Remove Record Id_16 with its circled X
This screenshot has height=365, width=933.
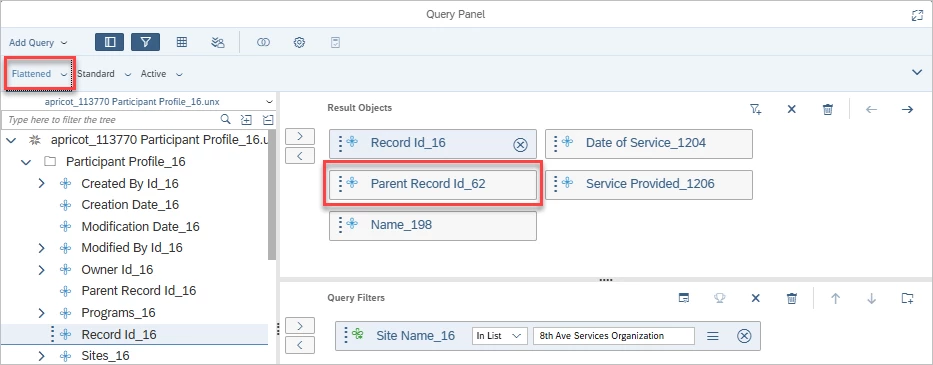[520, 144]
